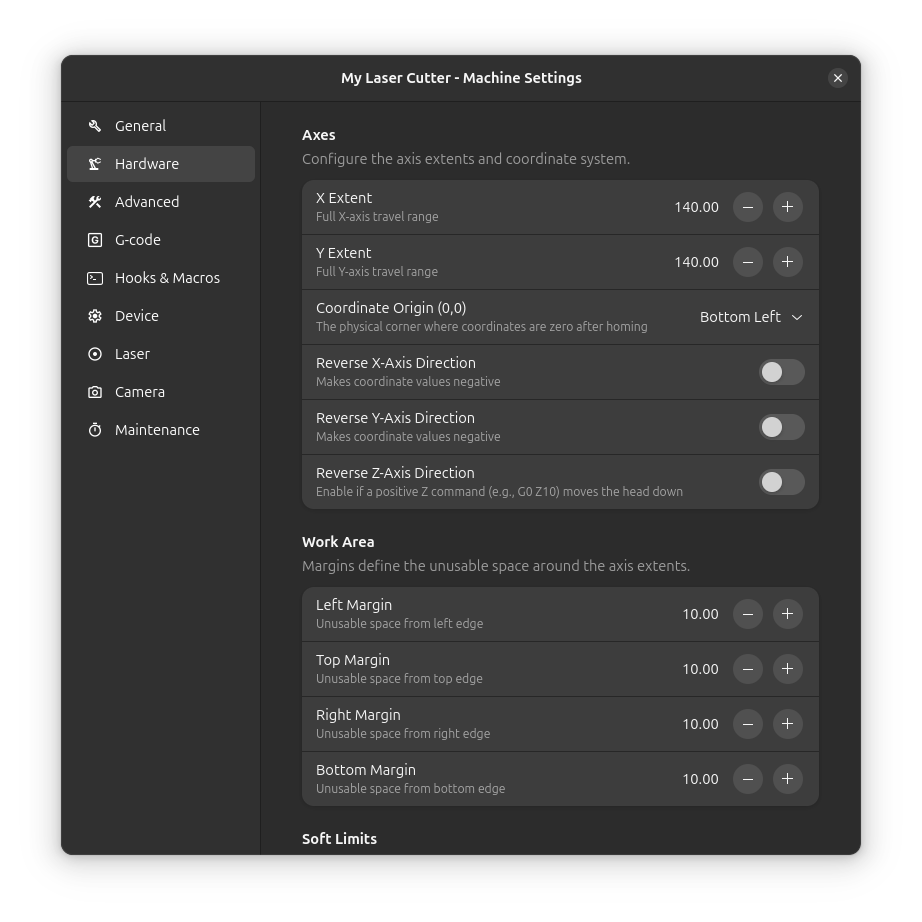The height and width of the screenshot is (922, 922).
Task: Click the Advanced tools icon in sidebar
Action: click(x=95, y=202)
